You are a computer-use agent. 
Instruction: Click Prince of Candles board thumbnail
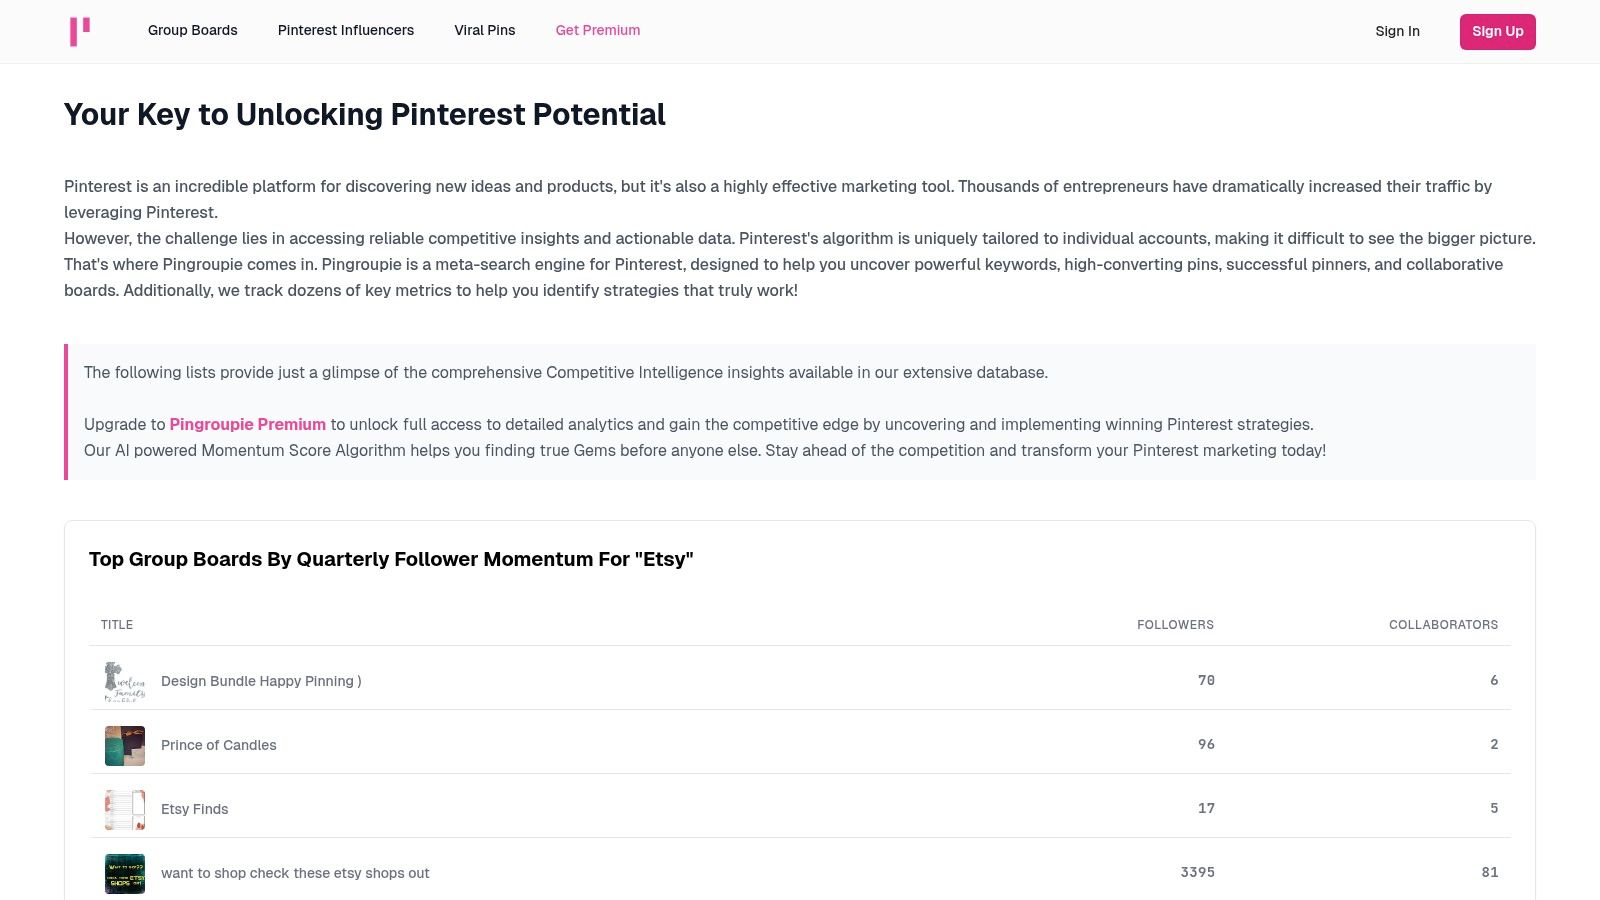(x=125, y=745)
